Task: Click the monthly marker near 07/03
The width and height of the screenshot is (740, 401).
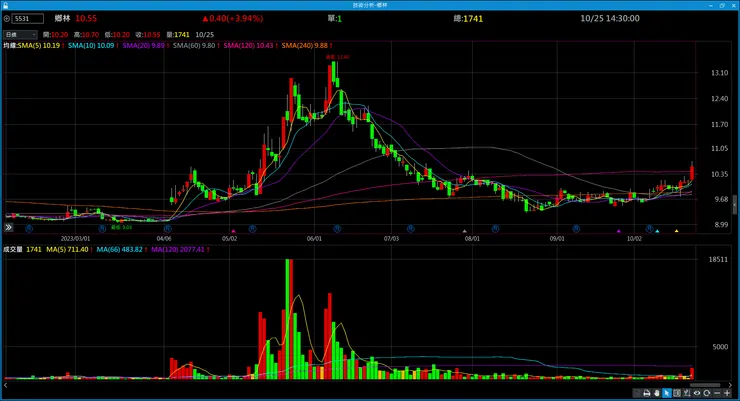Action: pos(411,228)
